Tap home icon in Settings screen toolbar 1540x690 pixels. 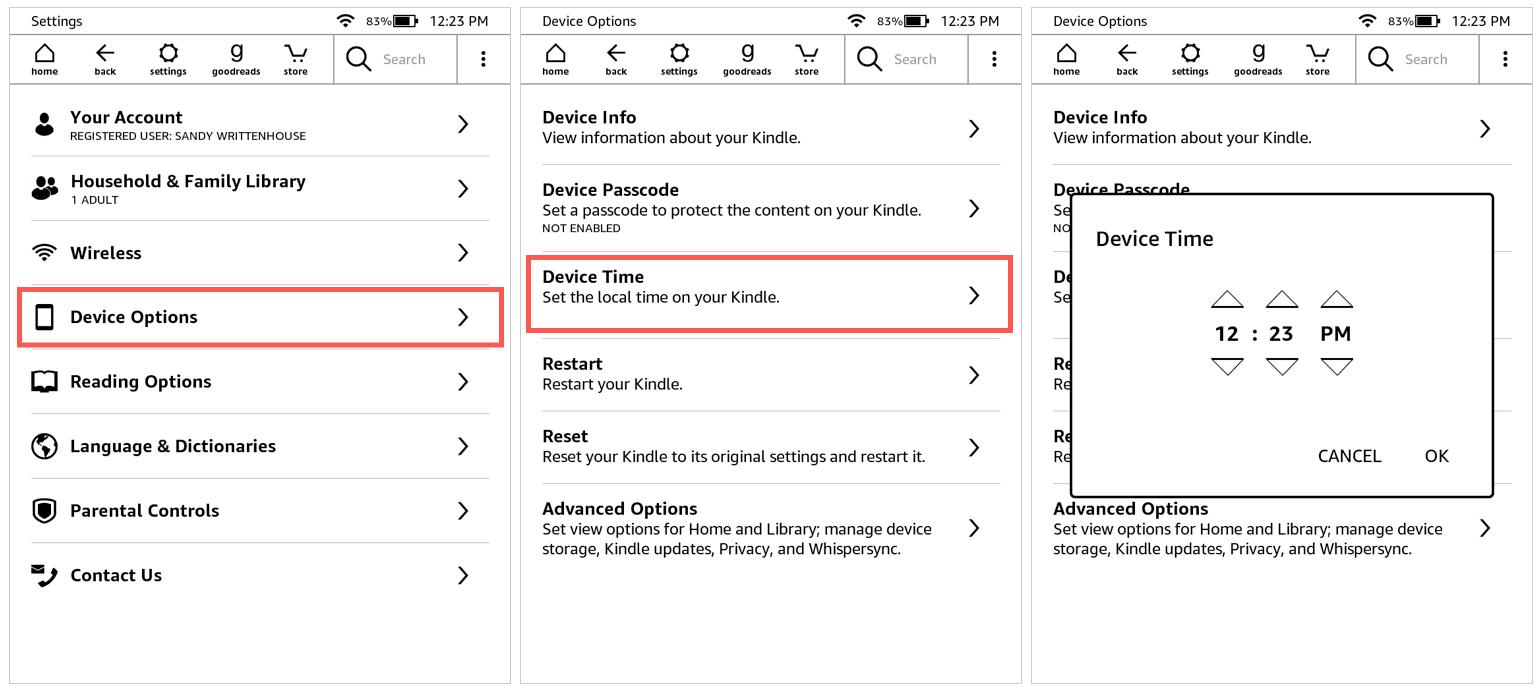44,59
